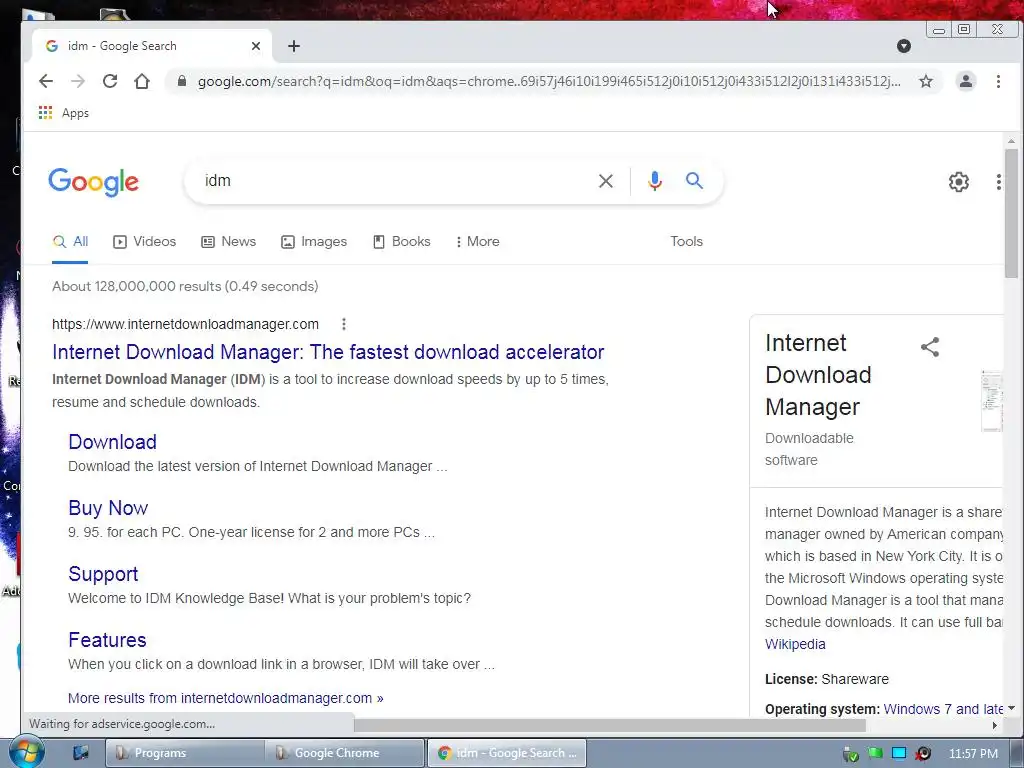Open a new tab with the plus button
The width and height of the screenshot is (1024, 768).
click(x=294, y=46)
